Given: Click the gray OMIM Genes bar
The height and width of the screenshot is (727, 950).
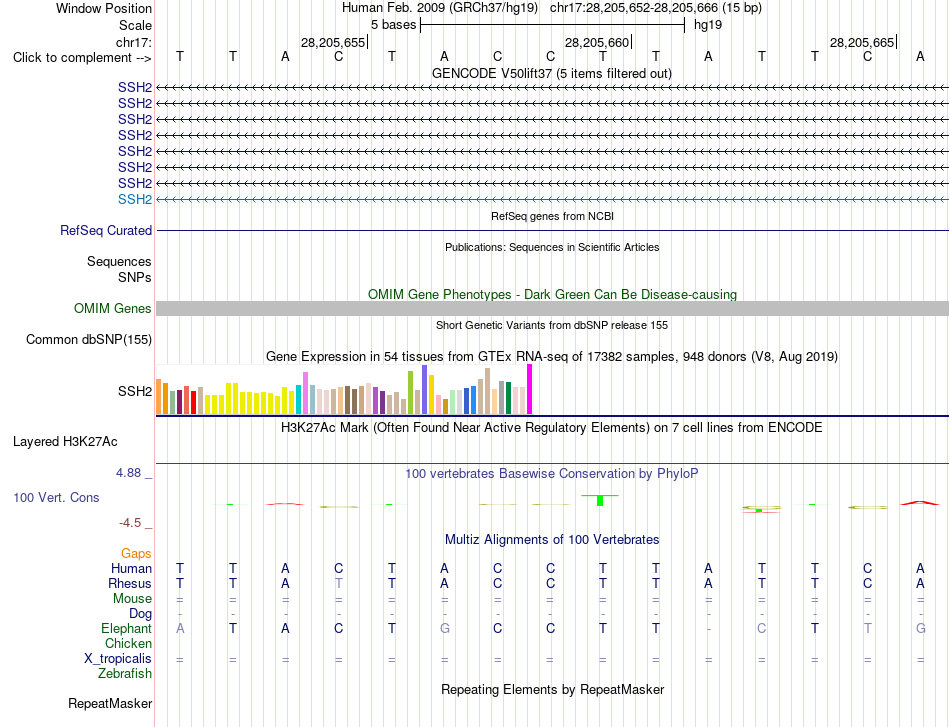Looking at the screenshot, I should click(552, 308).
